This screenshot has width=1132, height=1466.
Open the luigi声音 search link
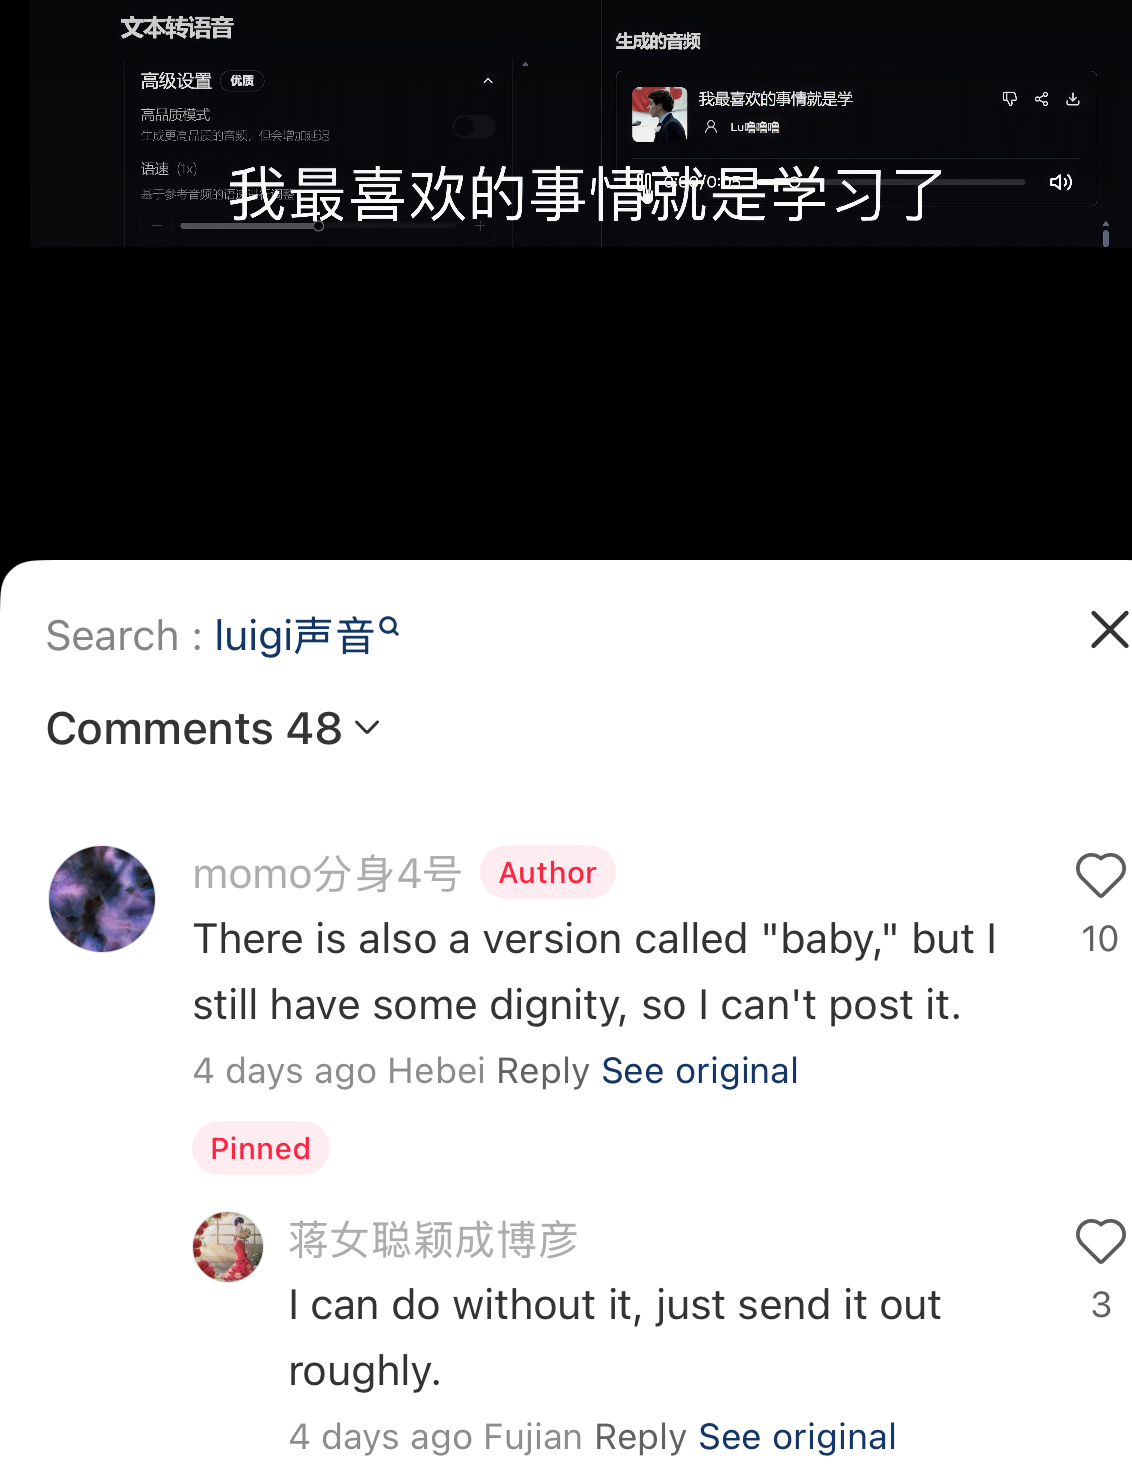307,635
